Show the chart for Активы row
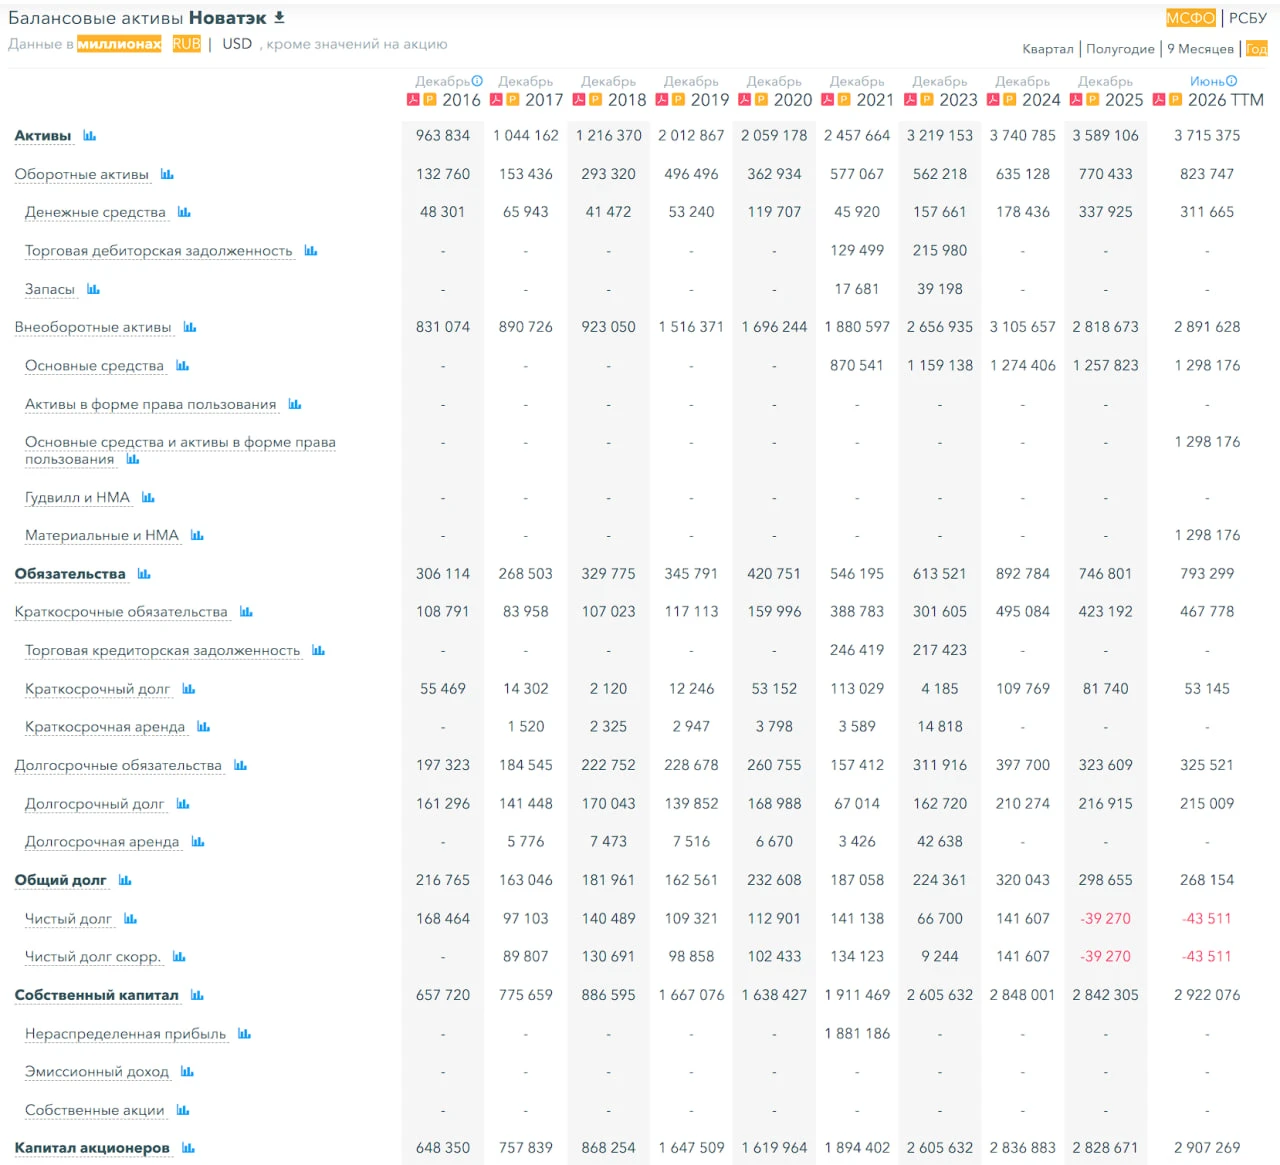 [x=90, y=136]
